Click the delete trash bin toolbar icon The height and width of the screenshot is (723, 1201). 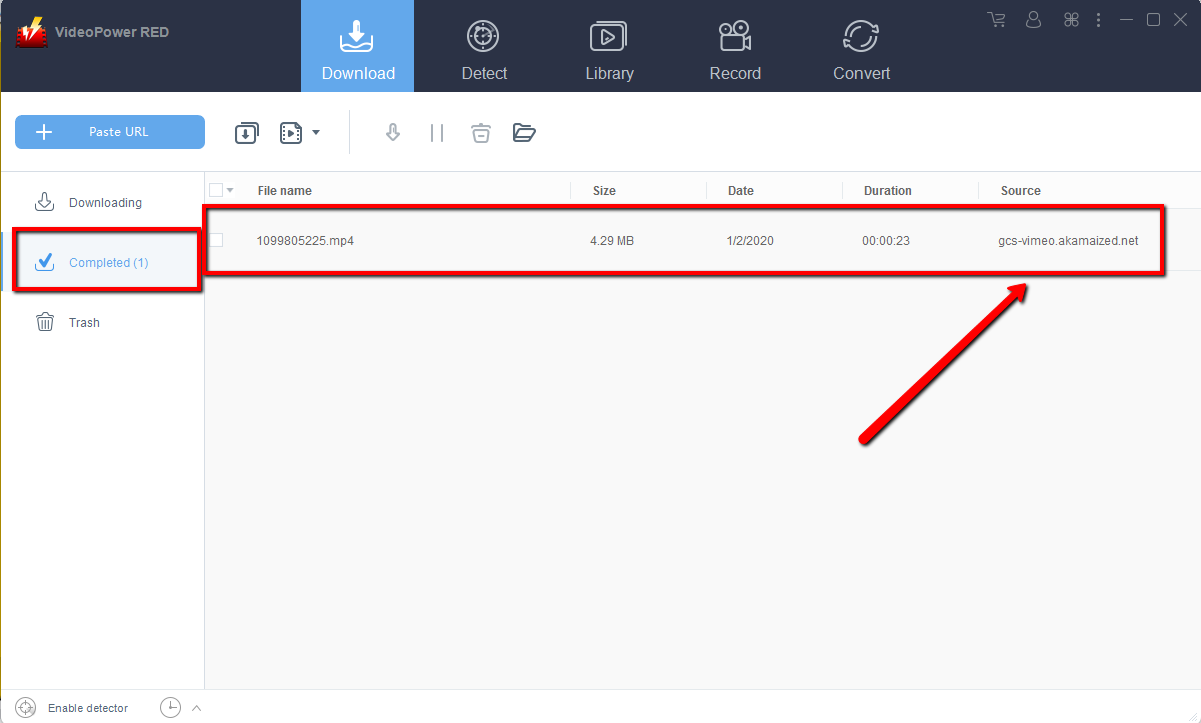coord(481,133)
